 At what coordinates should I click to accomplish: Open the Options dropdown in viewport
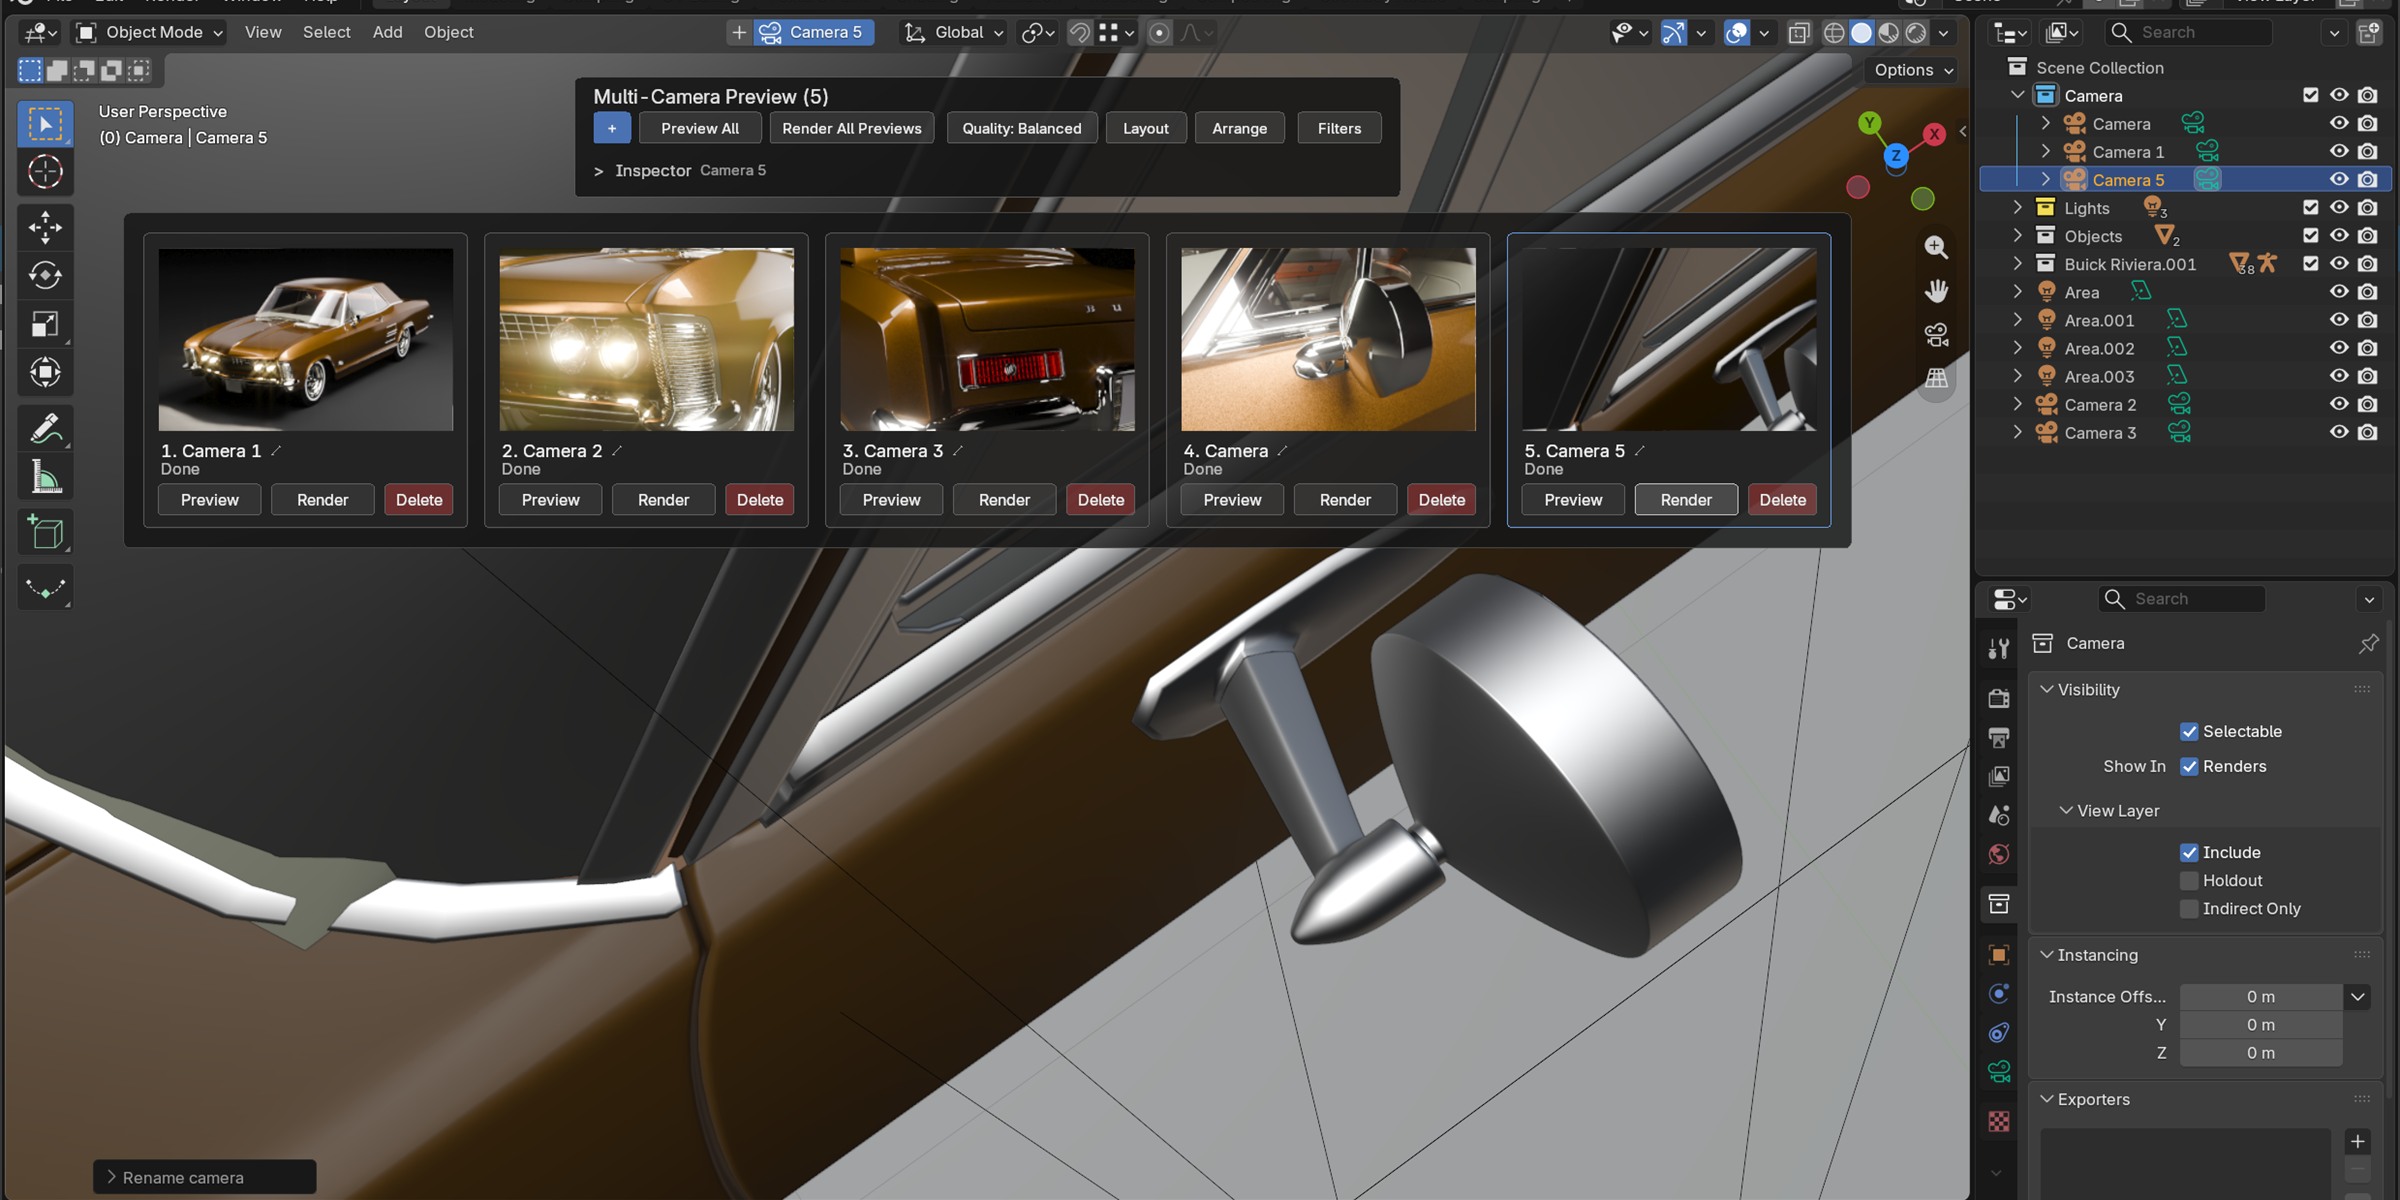(1913, 70)
